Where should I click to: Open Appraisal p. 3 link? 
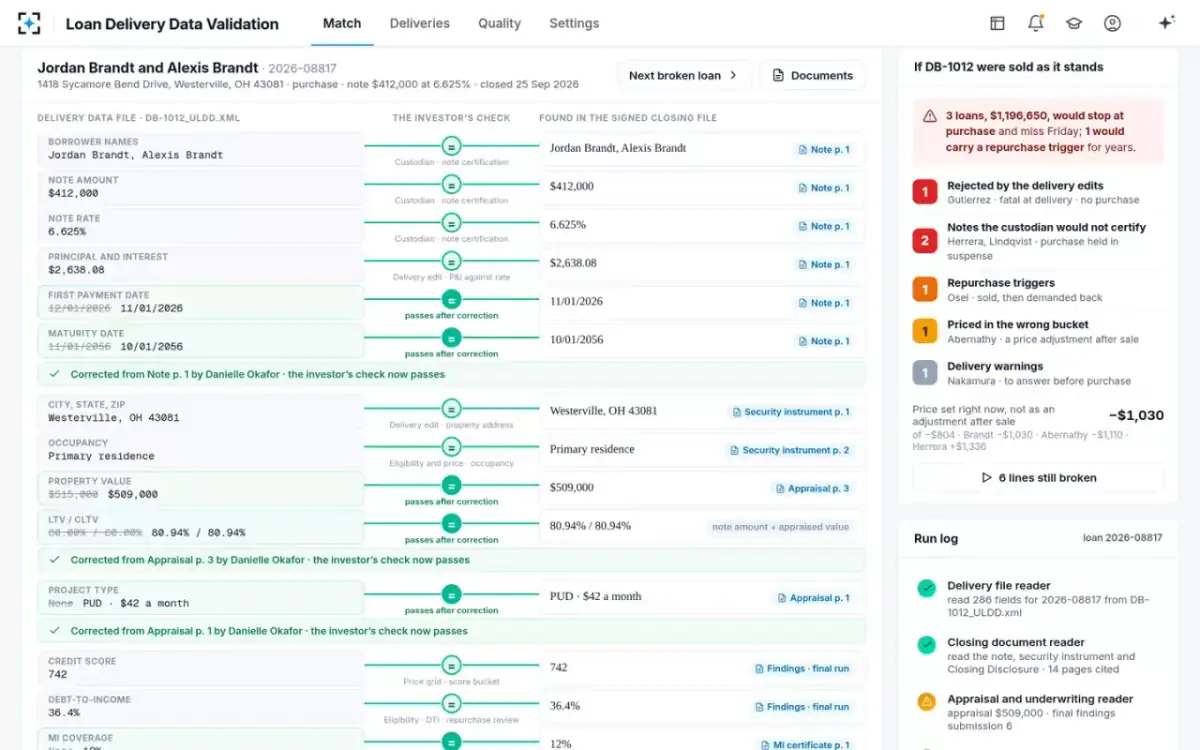click(813, 489)
